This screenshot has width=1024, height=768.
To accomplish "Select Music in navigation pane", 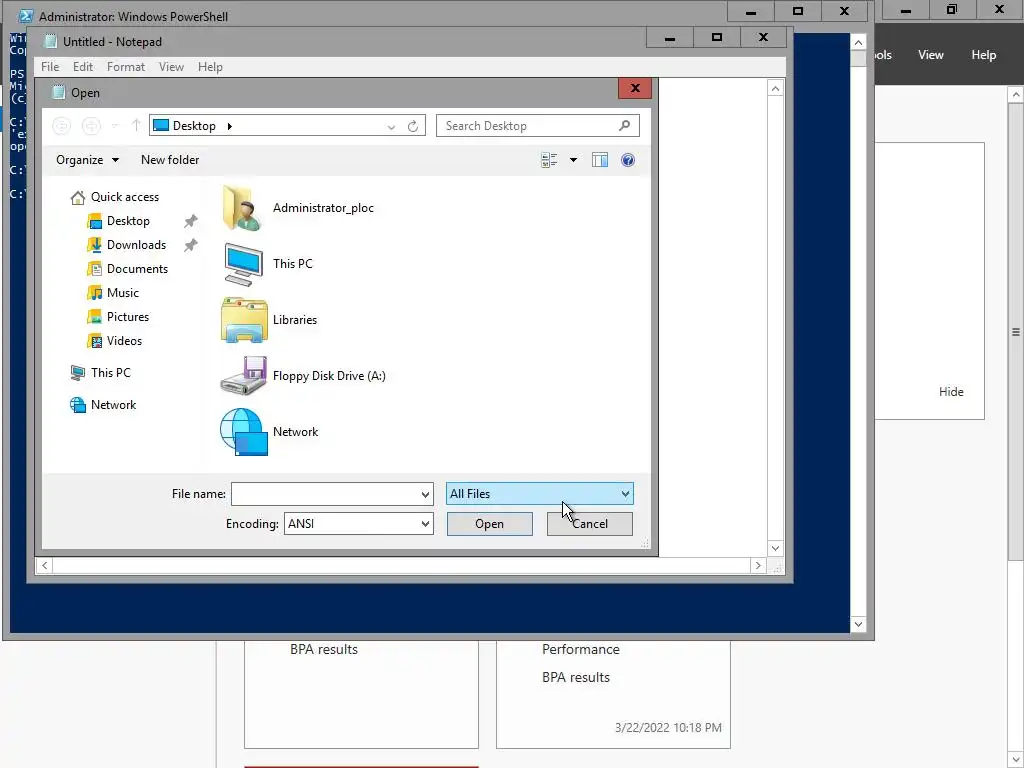I will click(113, 293).
